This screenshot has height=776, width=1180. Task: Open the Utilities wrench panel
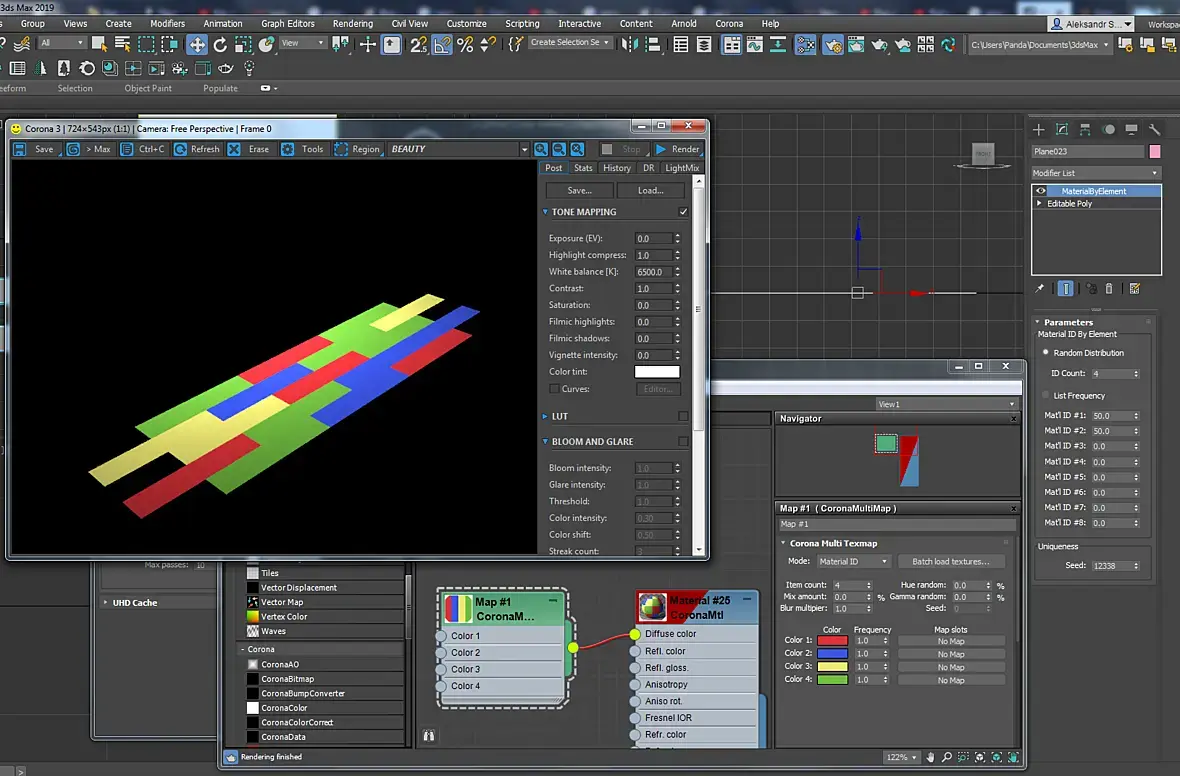[x=1154, y=129]
